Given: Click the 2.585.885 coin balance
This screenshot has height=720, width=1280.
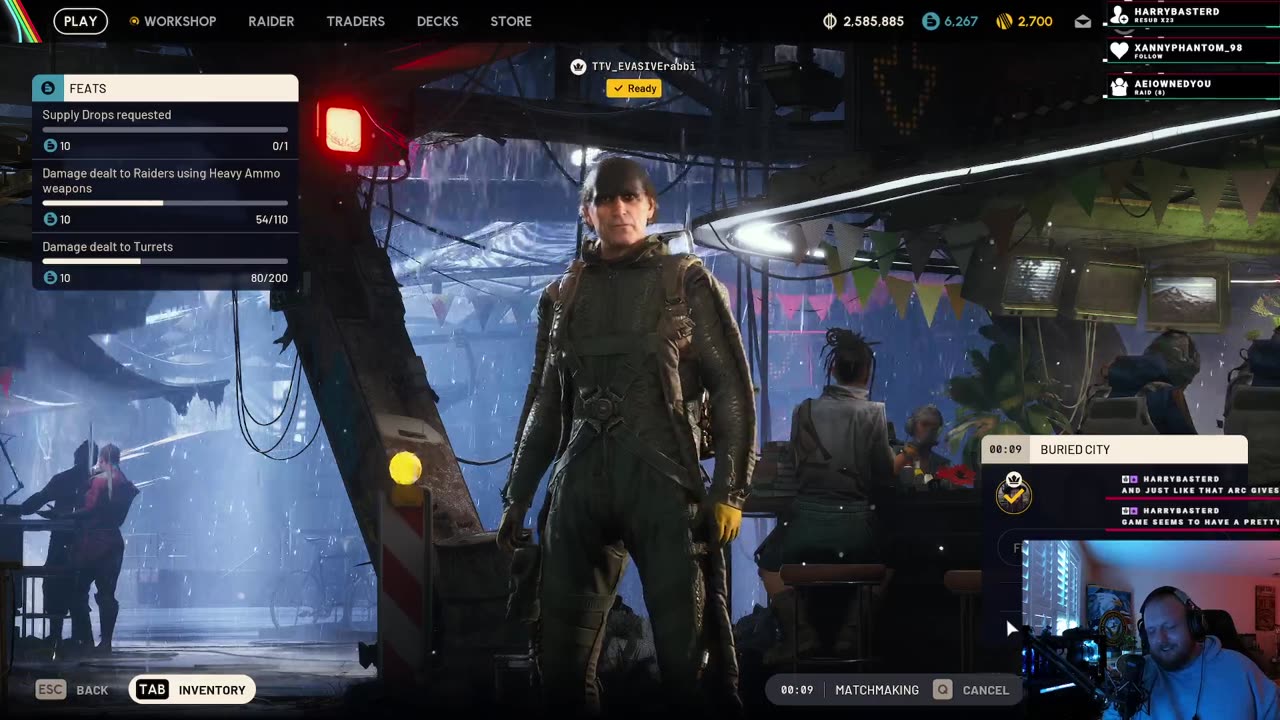Looking at the screenshot, I should click(x=873, y=21).
